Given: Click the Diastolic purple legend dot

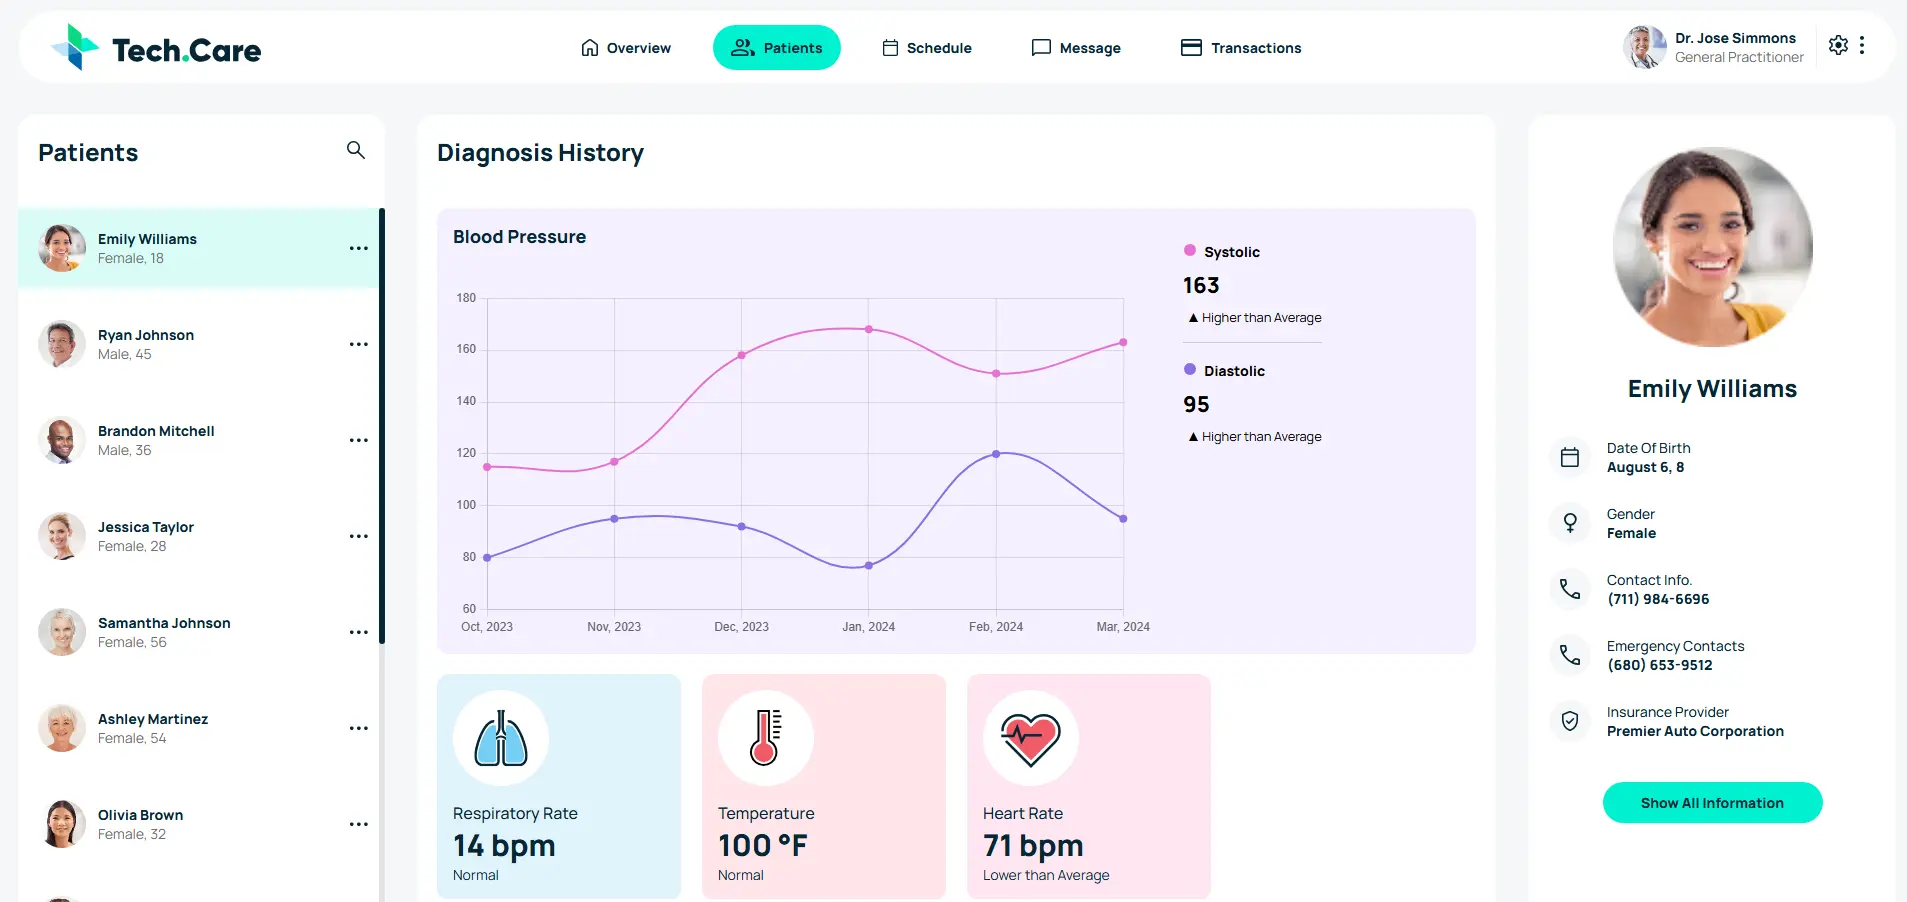Looking at the screenshot, I should click(1190, 369).
